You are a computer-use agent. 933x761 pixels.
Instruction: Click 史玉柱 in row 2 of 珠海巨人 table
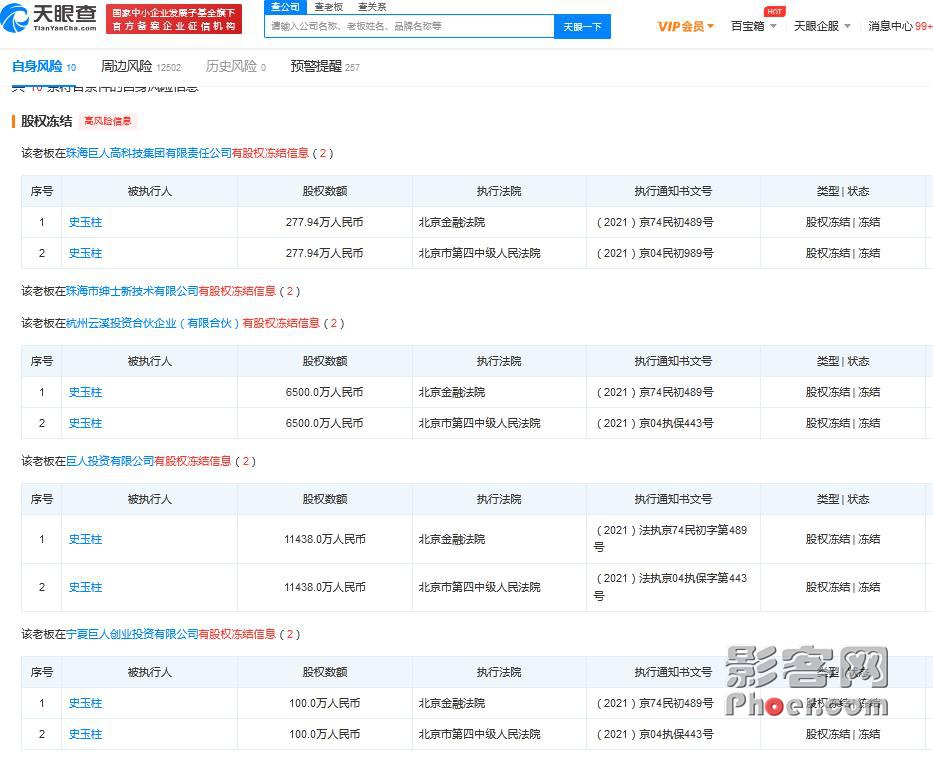click(x=86, y=253)
